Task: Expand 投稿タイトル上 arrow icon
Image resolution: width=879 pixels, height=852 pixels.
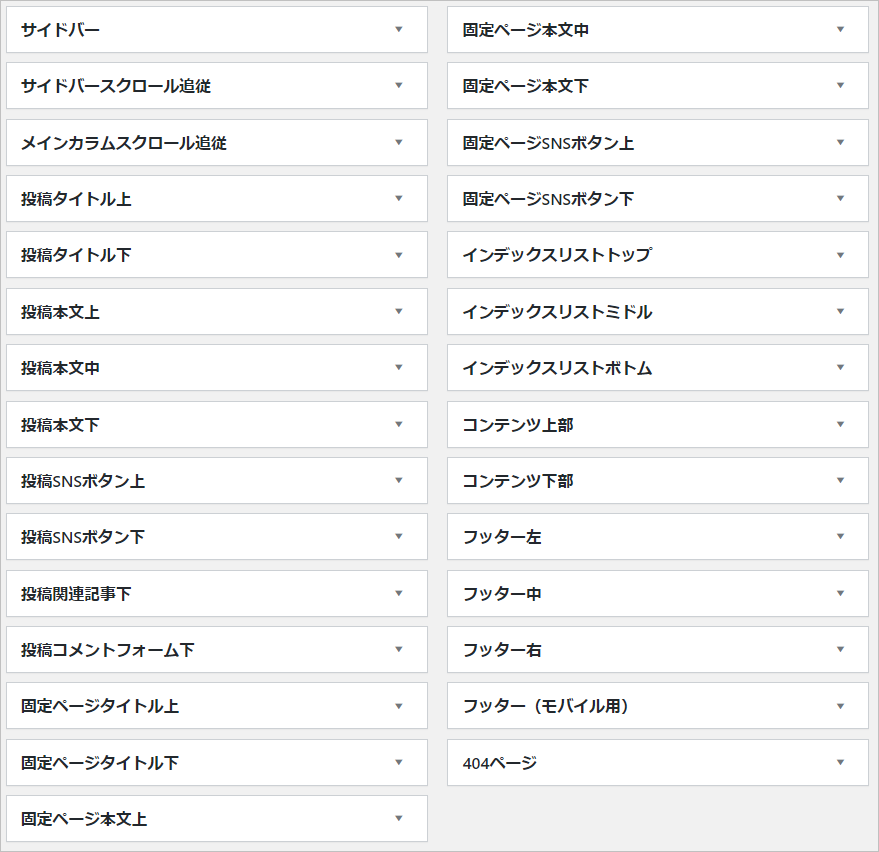Action: (x=399, y=198)
